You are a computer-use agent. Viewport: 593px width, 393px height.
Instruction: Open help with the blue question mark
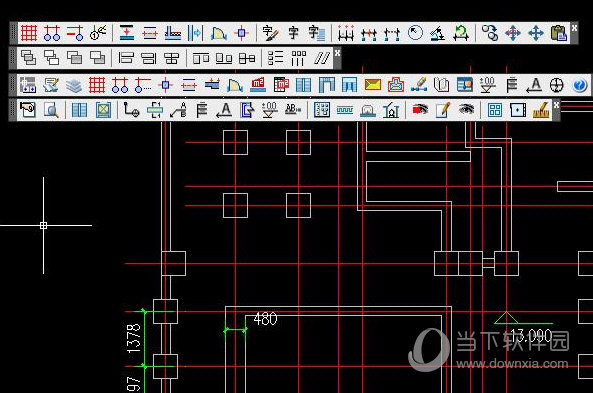coord(579,85)
